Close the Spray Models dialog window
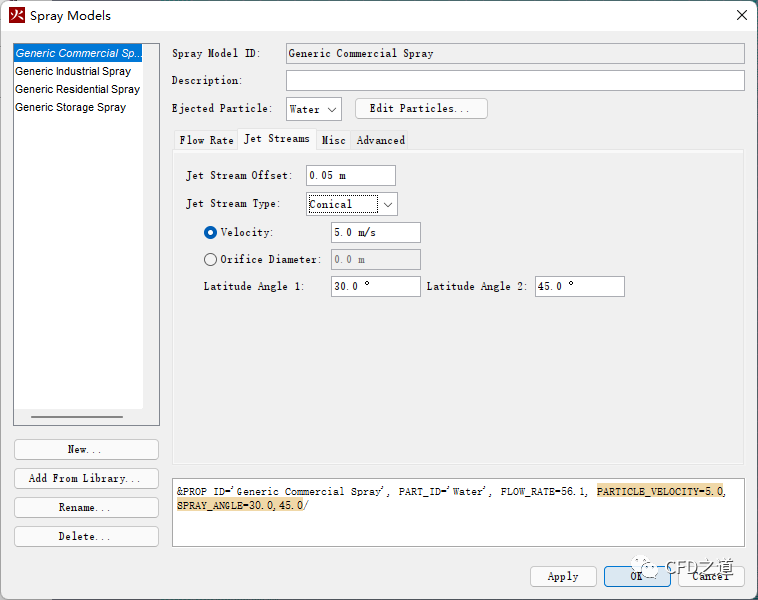 tap(741, 15)
